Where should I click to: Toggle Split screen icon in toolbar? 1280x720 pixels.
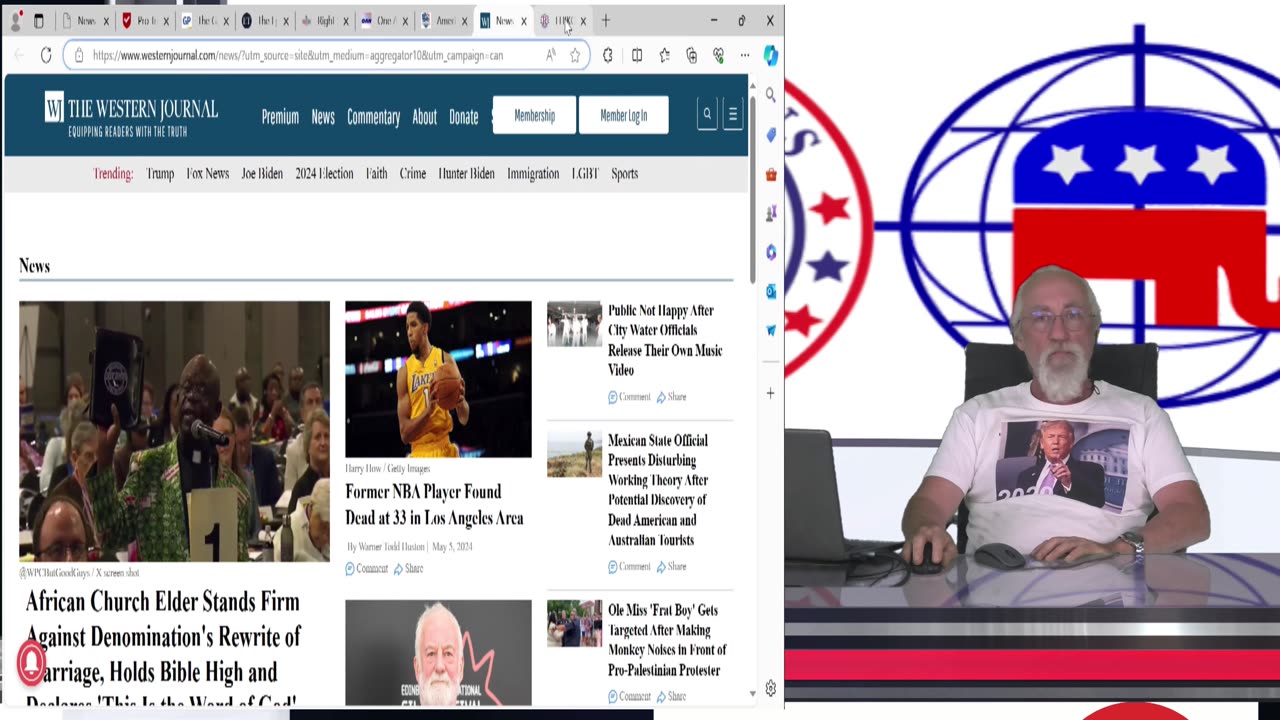pyautogui.click(x=637, y=55)
